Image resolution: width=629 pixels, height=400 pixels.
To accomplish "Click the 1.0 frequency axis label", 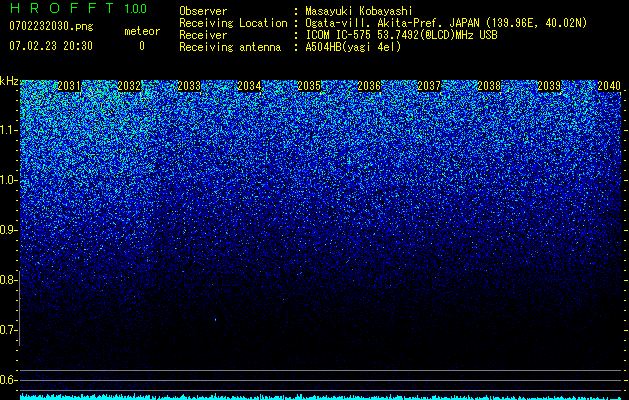I will (8, 180).
